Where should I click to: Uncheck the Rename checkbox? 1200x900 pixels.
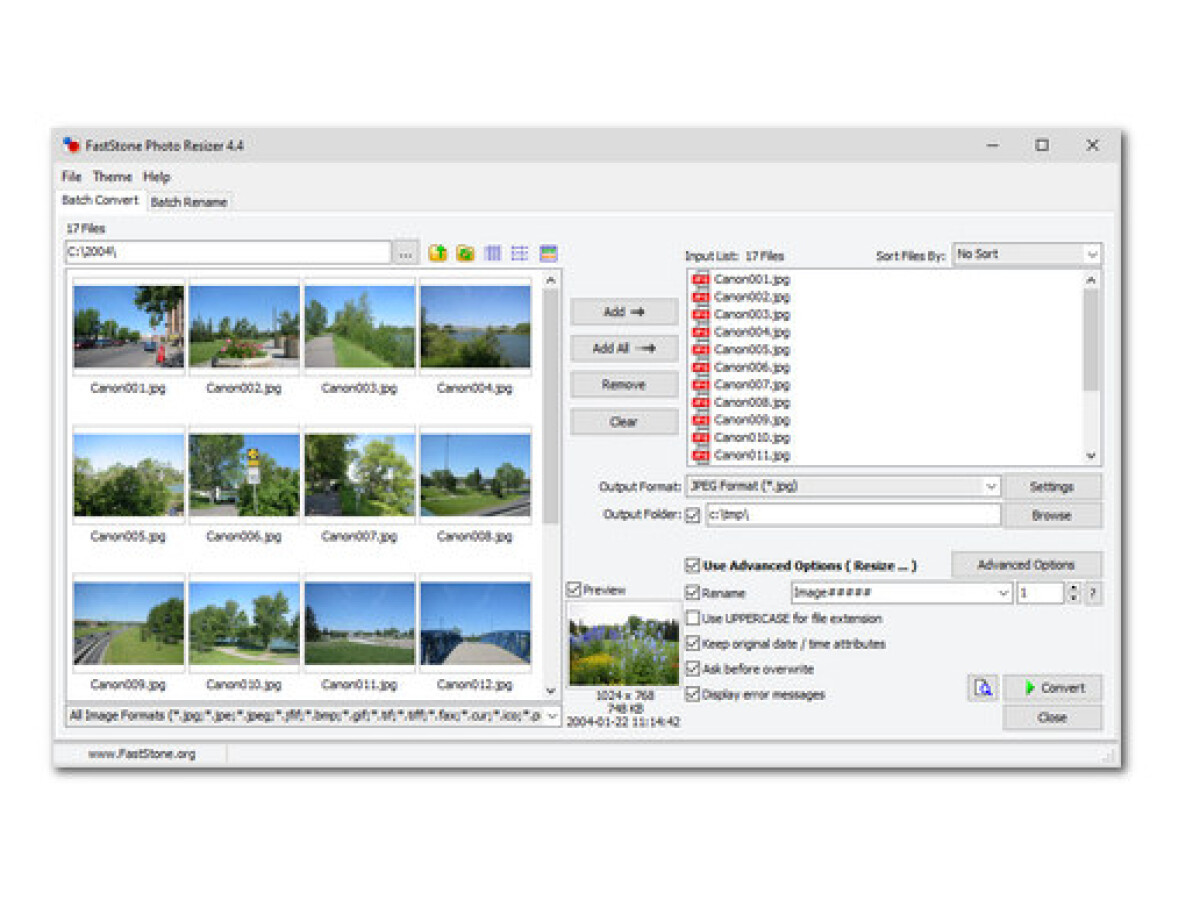tap(693, 593)
